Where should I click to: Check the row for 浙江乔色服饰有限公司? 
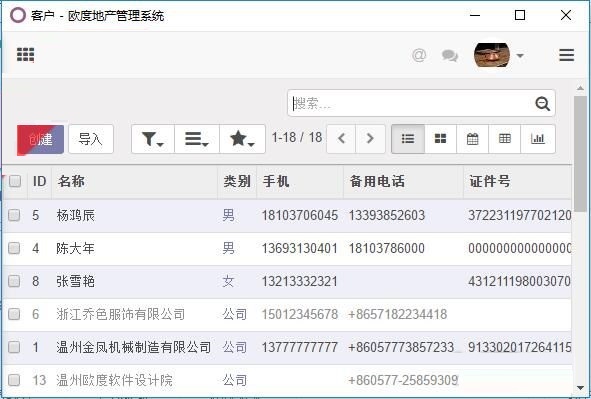click(14, 314)
